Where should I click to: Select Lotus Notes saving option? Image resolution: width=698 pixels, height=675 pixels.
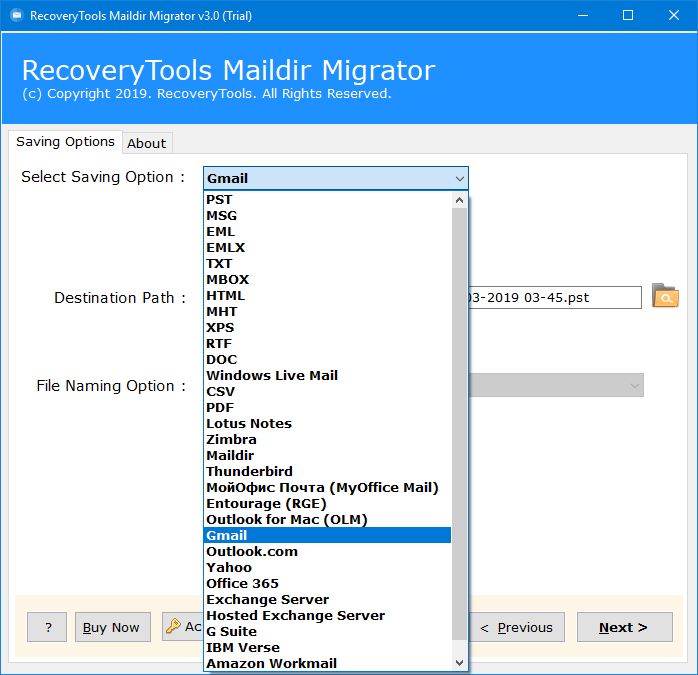pyautogui.click(x=327, y=423)
